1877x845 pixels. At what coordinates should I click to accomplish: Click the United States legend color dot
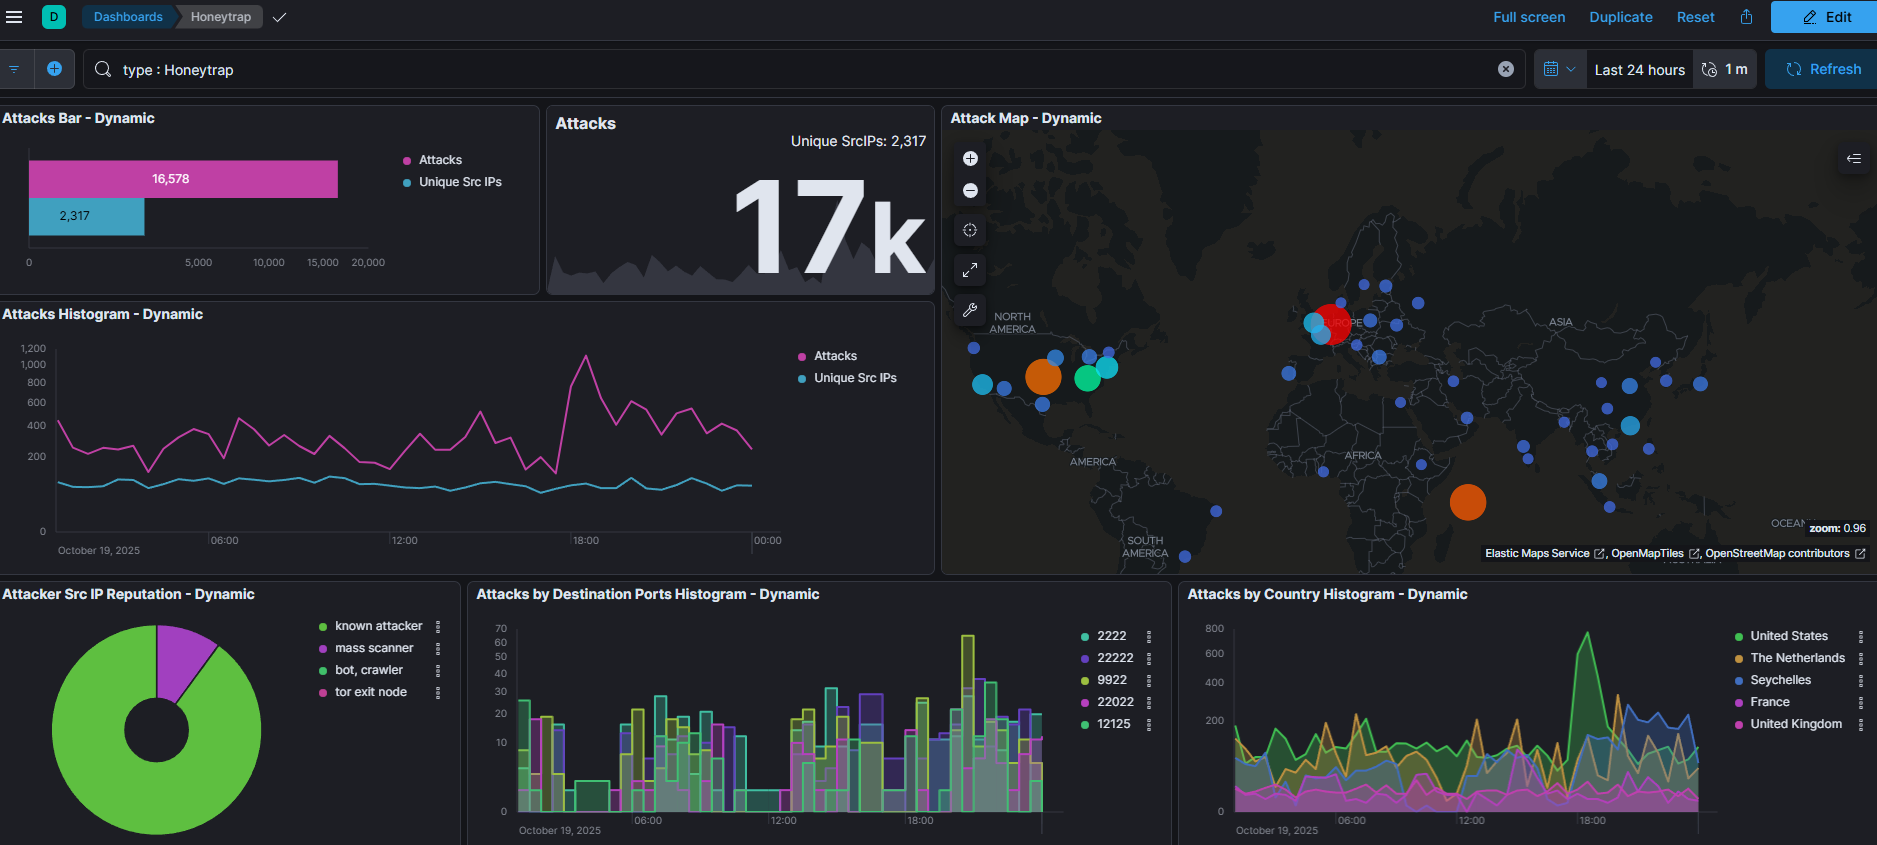1739,636
